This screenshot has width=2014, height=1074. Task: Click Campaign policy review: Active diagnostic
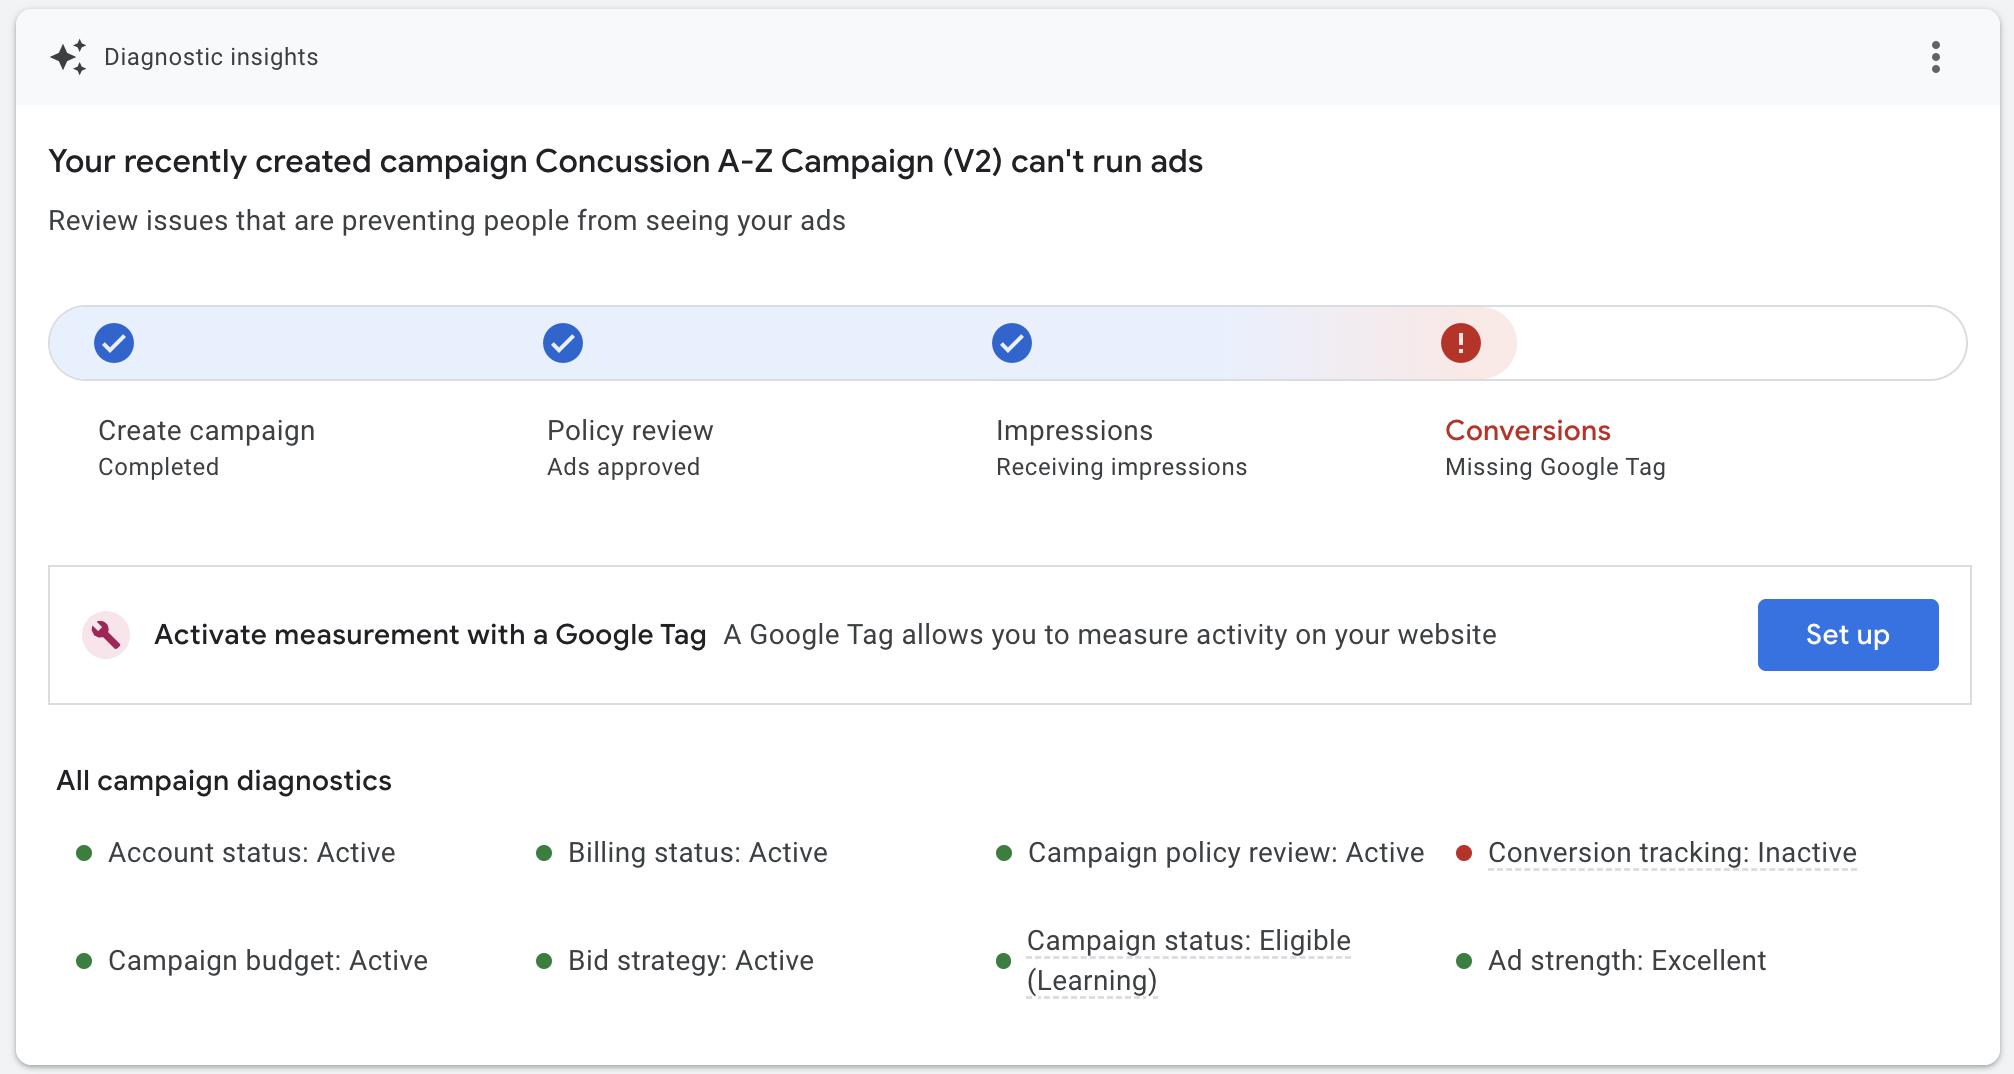click(1226, 853)
